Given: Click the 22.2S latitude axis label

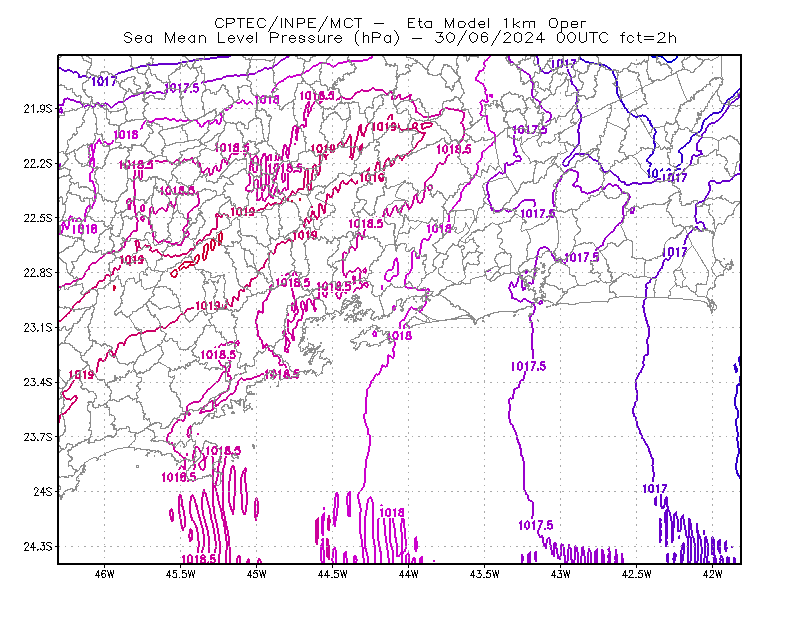Looking at the screenshot, I should 38,163.
